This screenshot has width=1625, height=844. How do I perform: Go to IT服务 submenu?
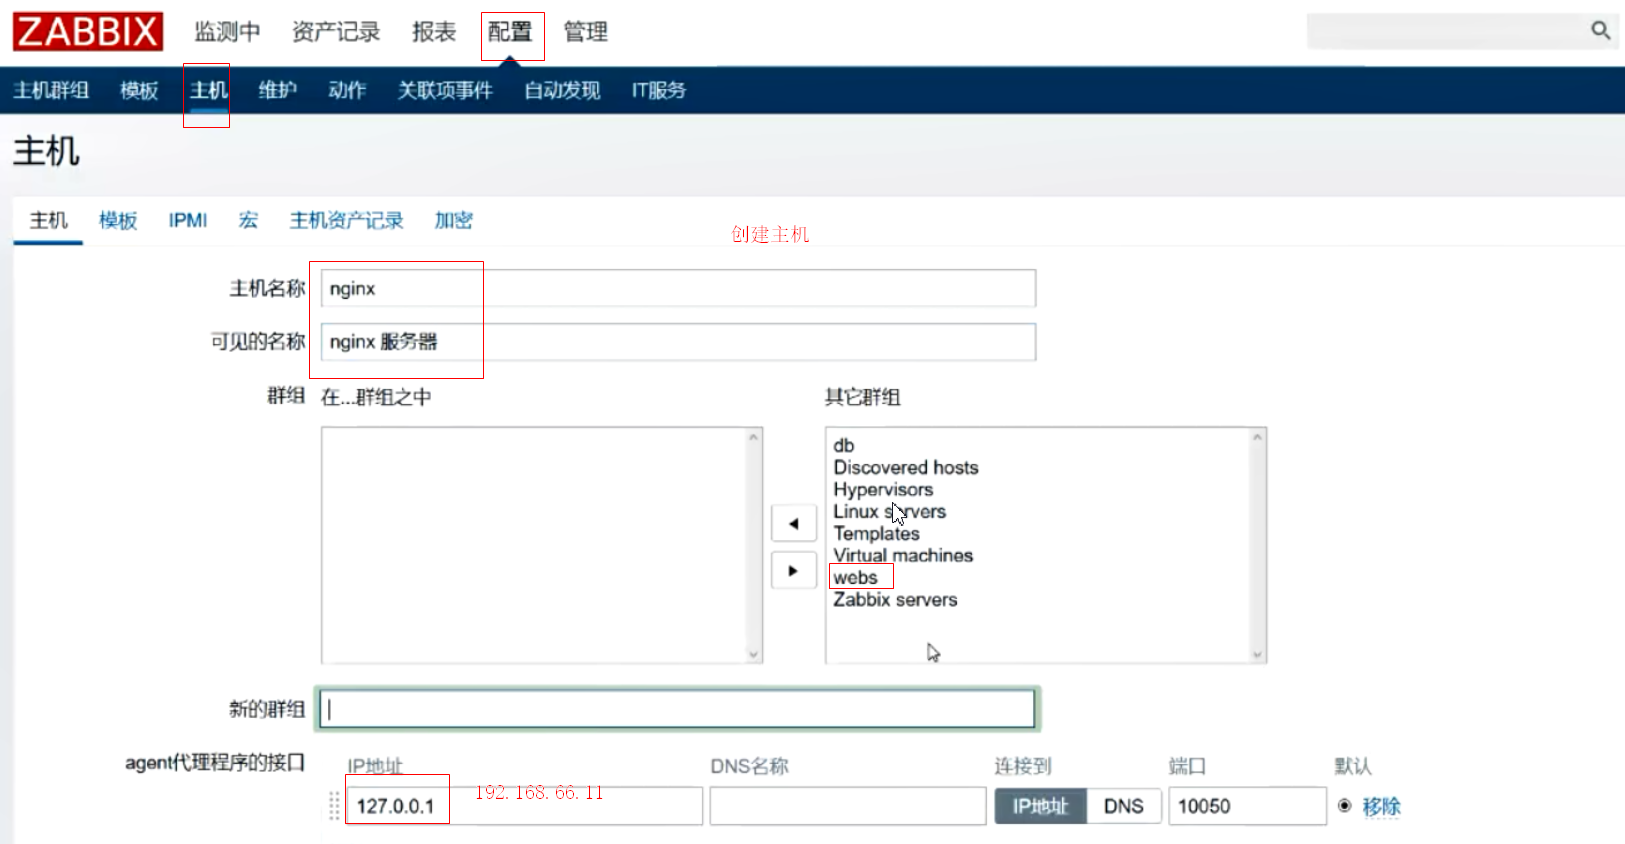point(659,90)
